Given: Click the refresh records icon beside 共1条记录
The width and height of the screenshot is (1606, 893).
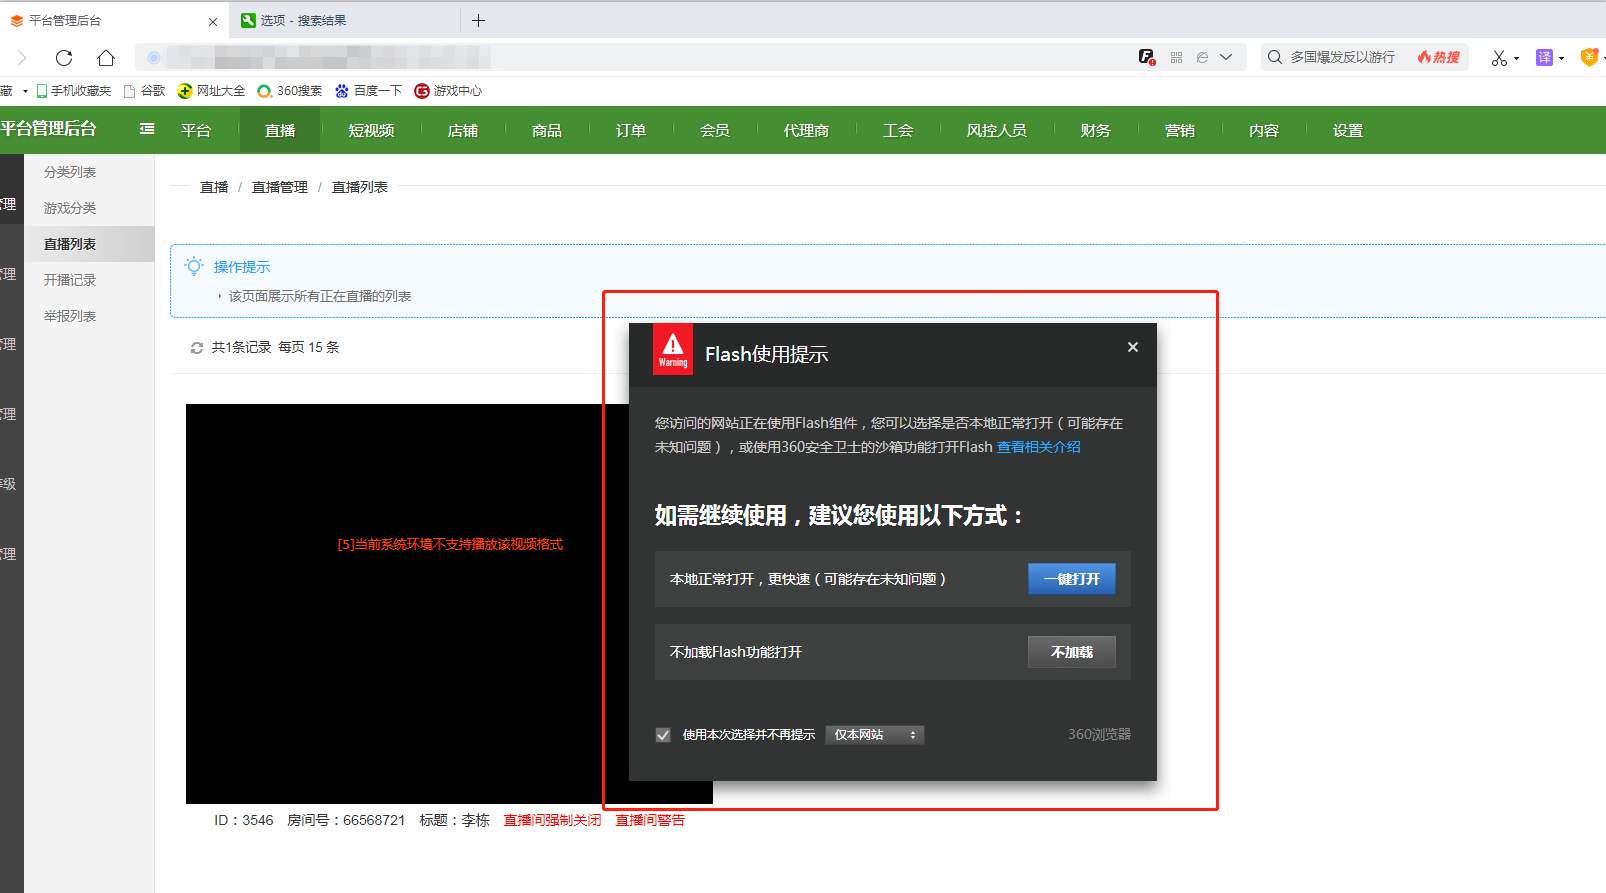Looking at the screenshot, I should (x=197, y=348).
